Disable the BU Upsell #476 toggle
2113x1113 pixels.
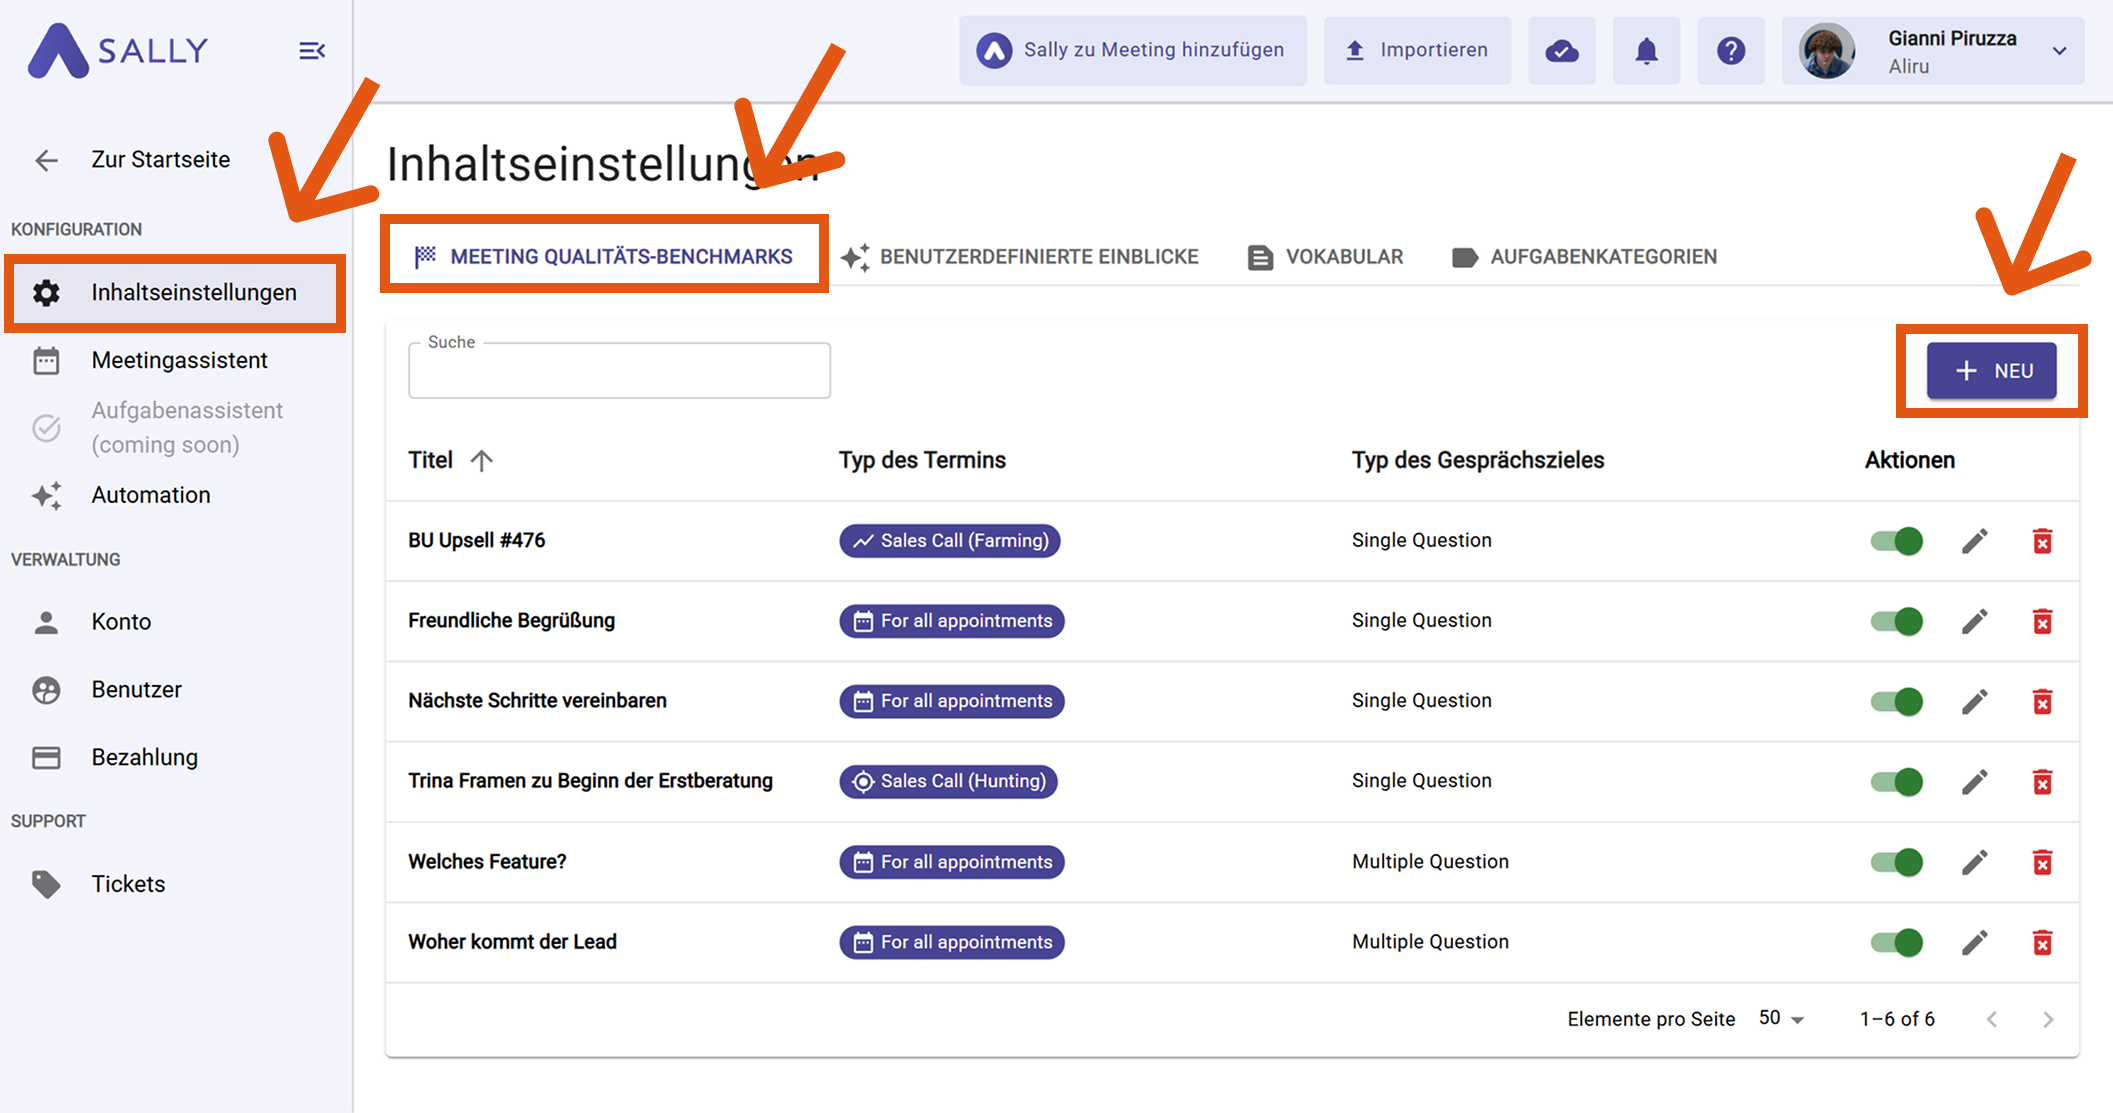pos(1897,541)
